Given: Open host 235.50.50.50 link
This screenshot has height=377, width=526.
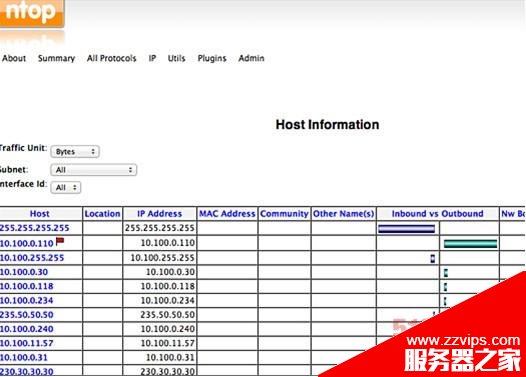Looking at the screenshot, I should (27, 315).
